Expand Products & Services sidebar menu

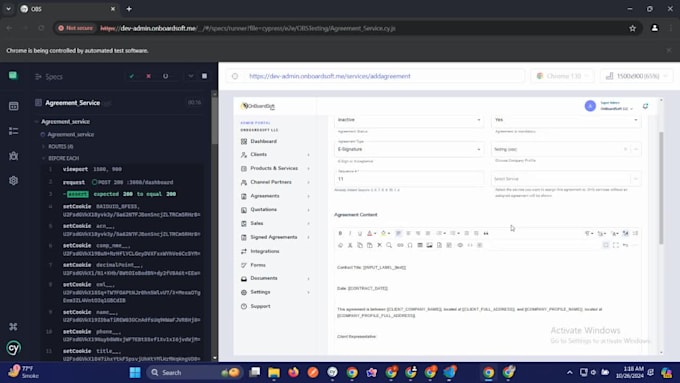275,168
